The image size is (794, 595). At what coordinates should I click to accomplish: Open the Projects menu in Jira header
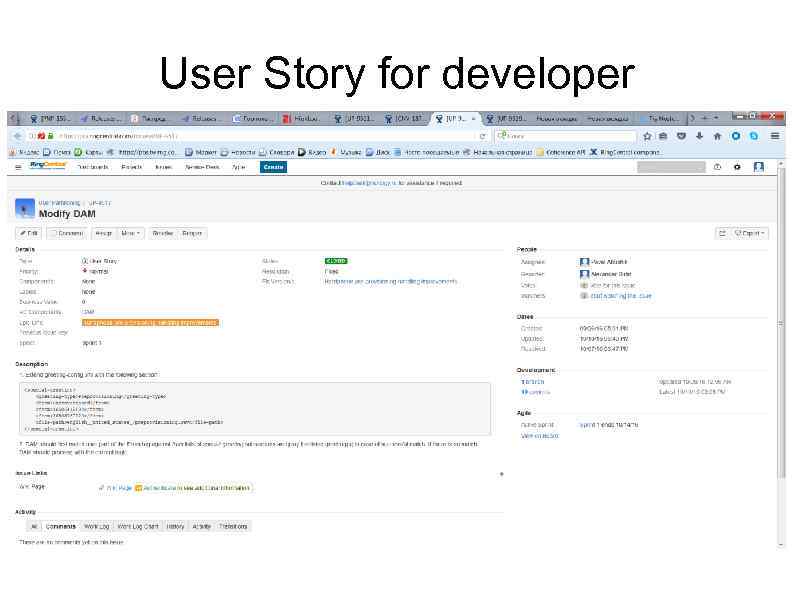coord(132,167)
